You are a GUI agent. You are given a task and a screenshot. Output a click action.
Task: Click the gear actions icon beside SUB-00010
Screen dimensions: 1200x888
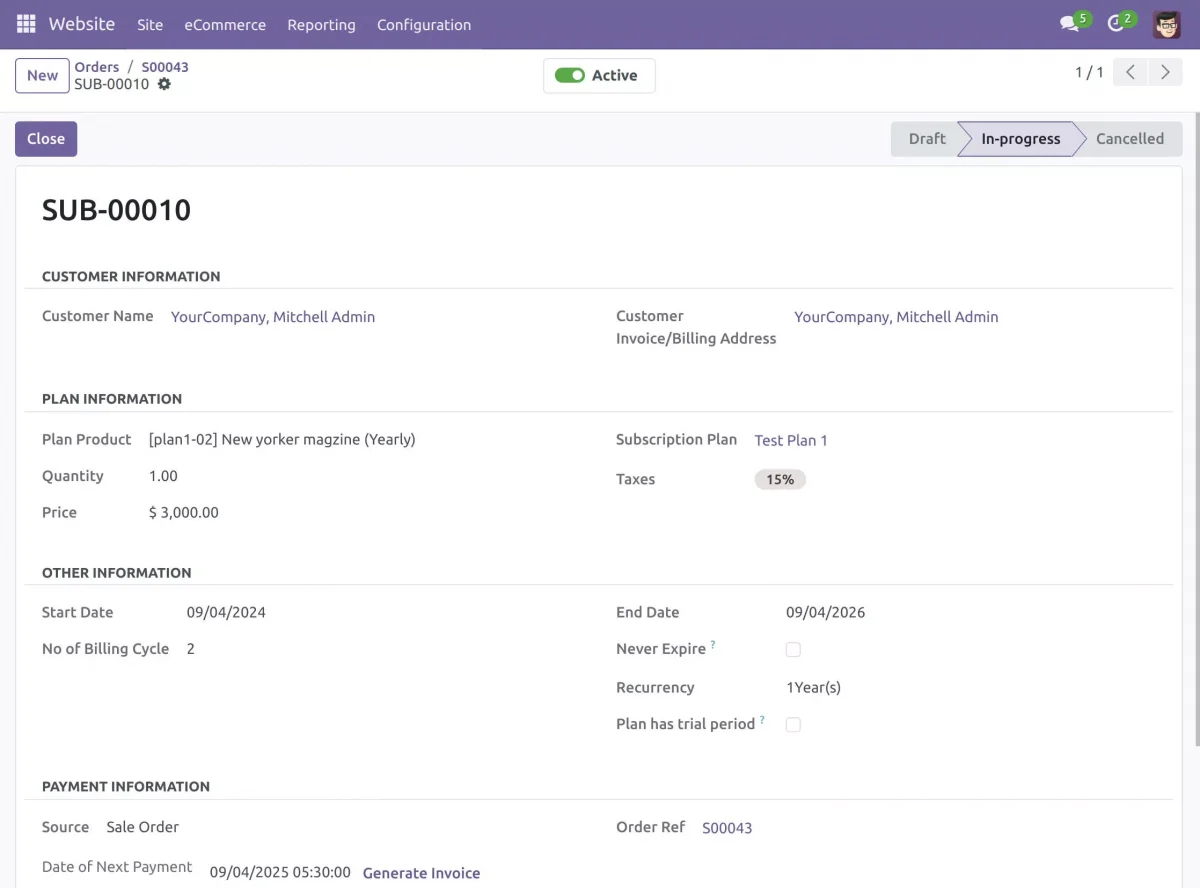164,84
